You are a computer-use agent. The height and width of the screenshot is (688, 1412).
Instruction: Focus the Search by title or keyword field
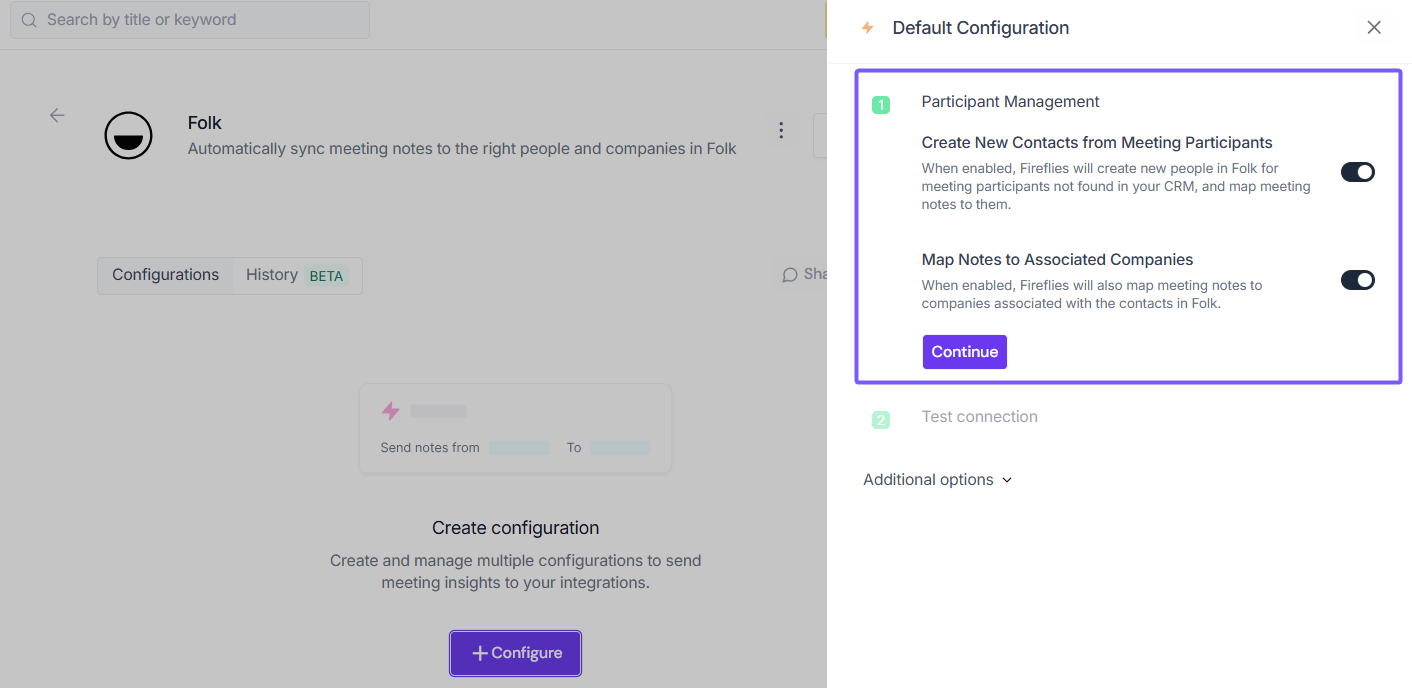200,20
